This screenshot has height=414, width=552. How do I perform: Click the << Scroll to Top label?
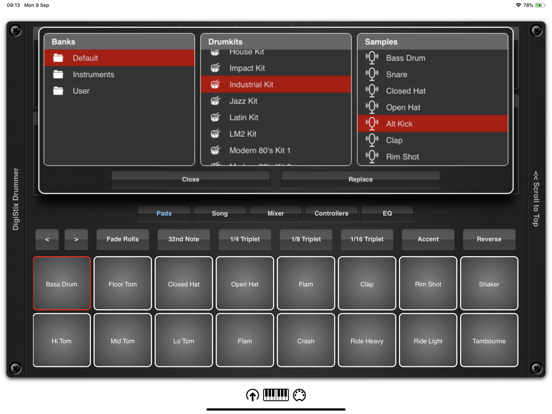click(536, 199)
